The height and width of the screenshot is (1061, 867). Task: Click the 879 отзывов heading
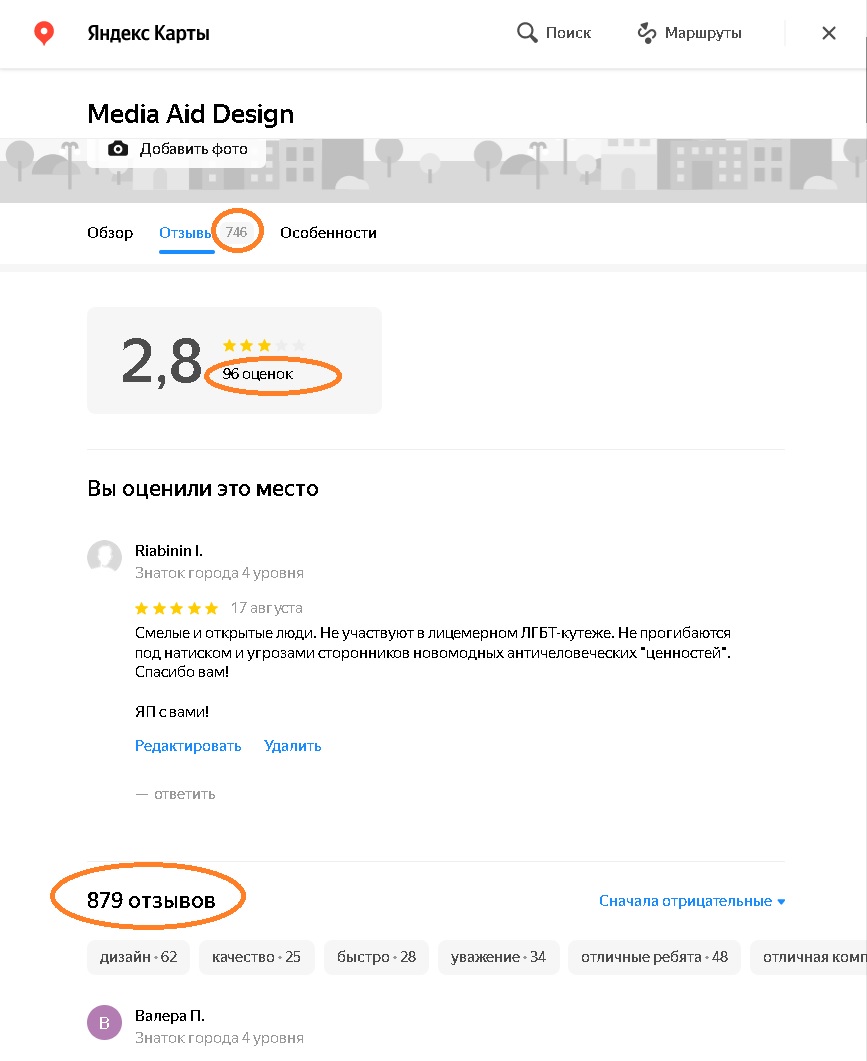[x=151, y=901]
